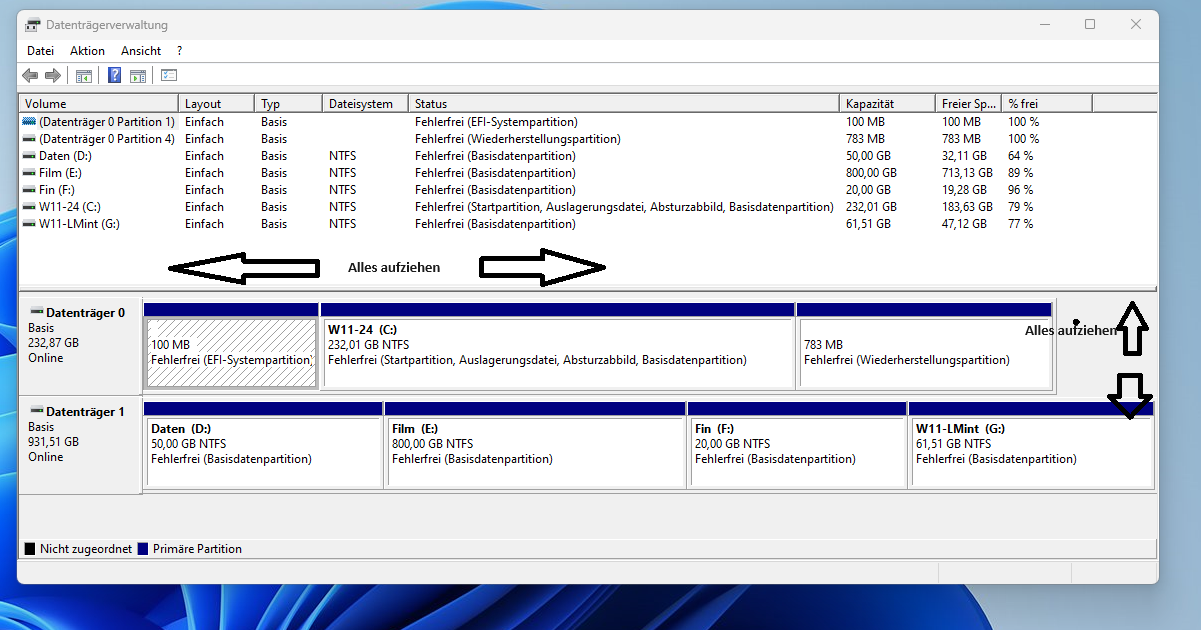Click the 19,28 GB free space cell

pyautogui.click(x=964, y=190)
